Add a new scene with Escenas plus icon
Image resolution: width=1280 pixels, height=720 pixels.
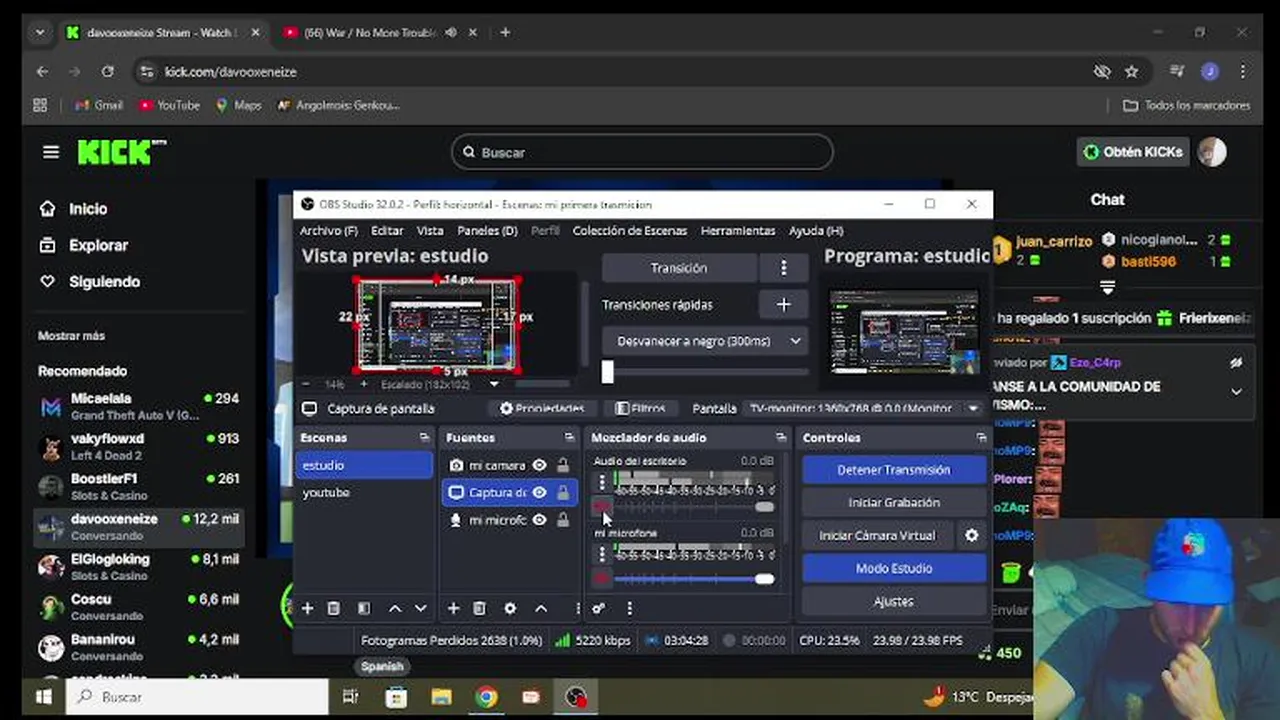point(308,608)
